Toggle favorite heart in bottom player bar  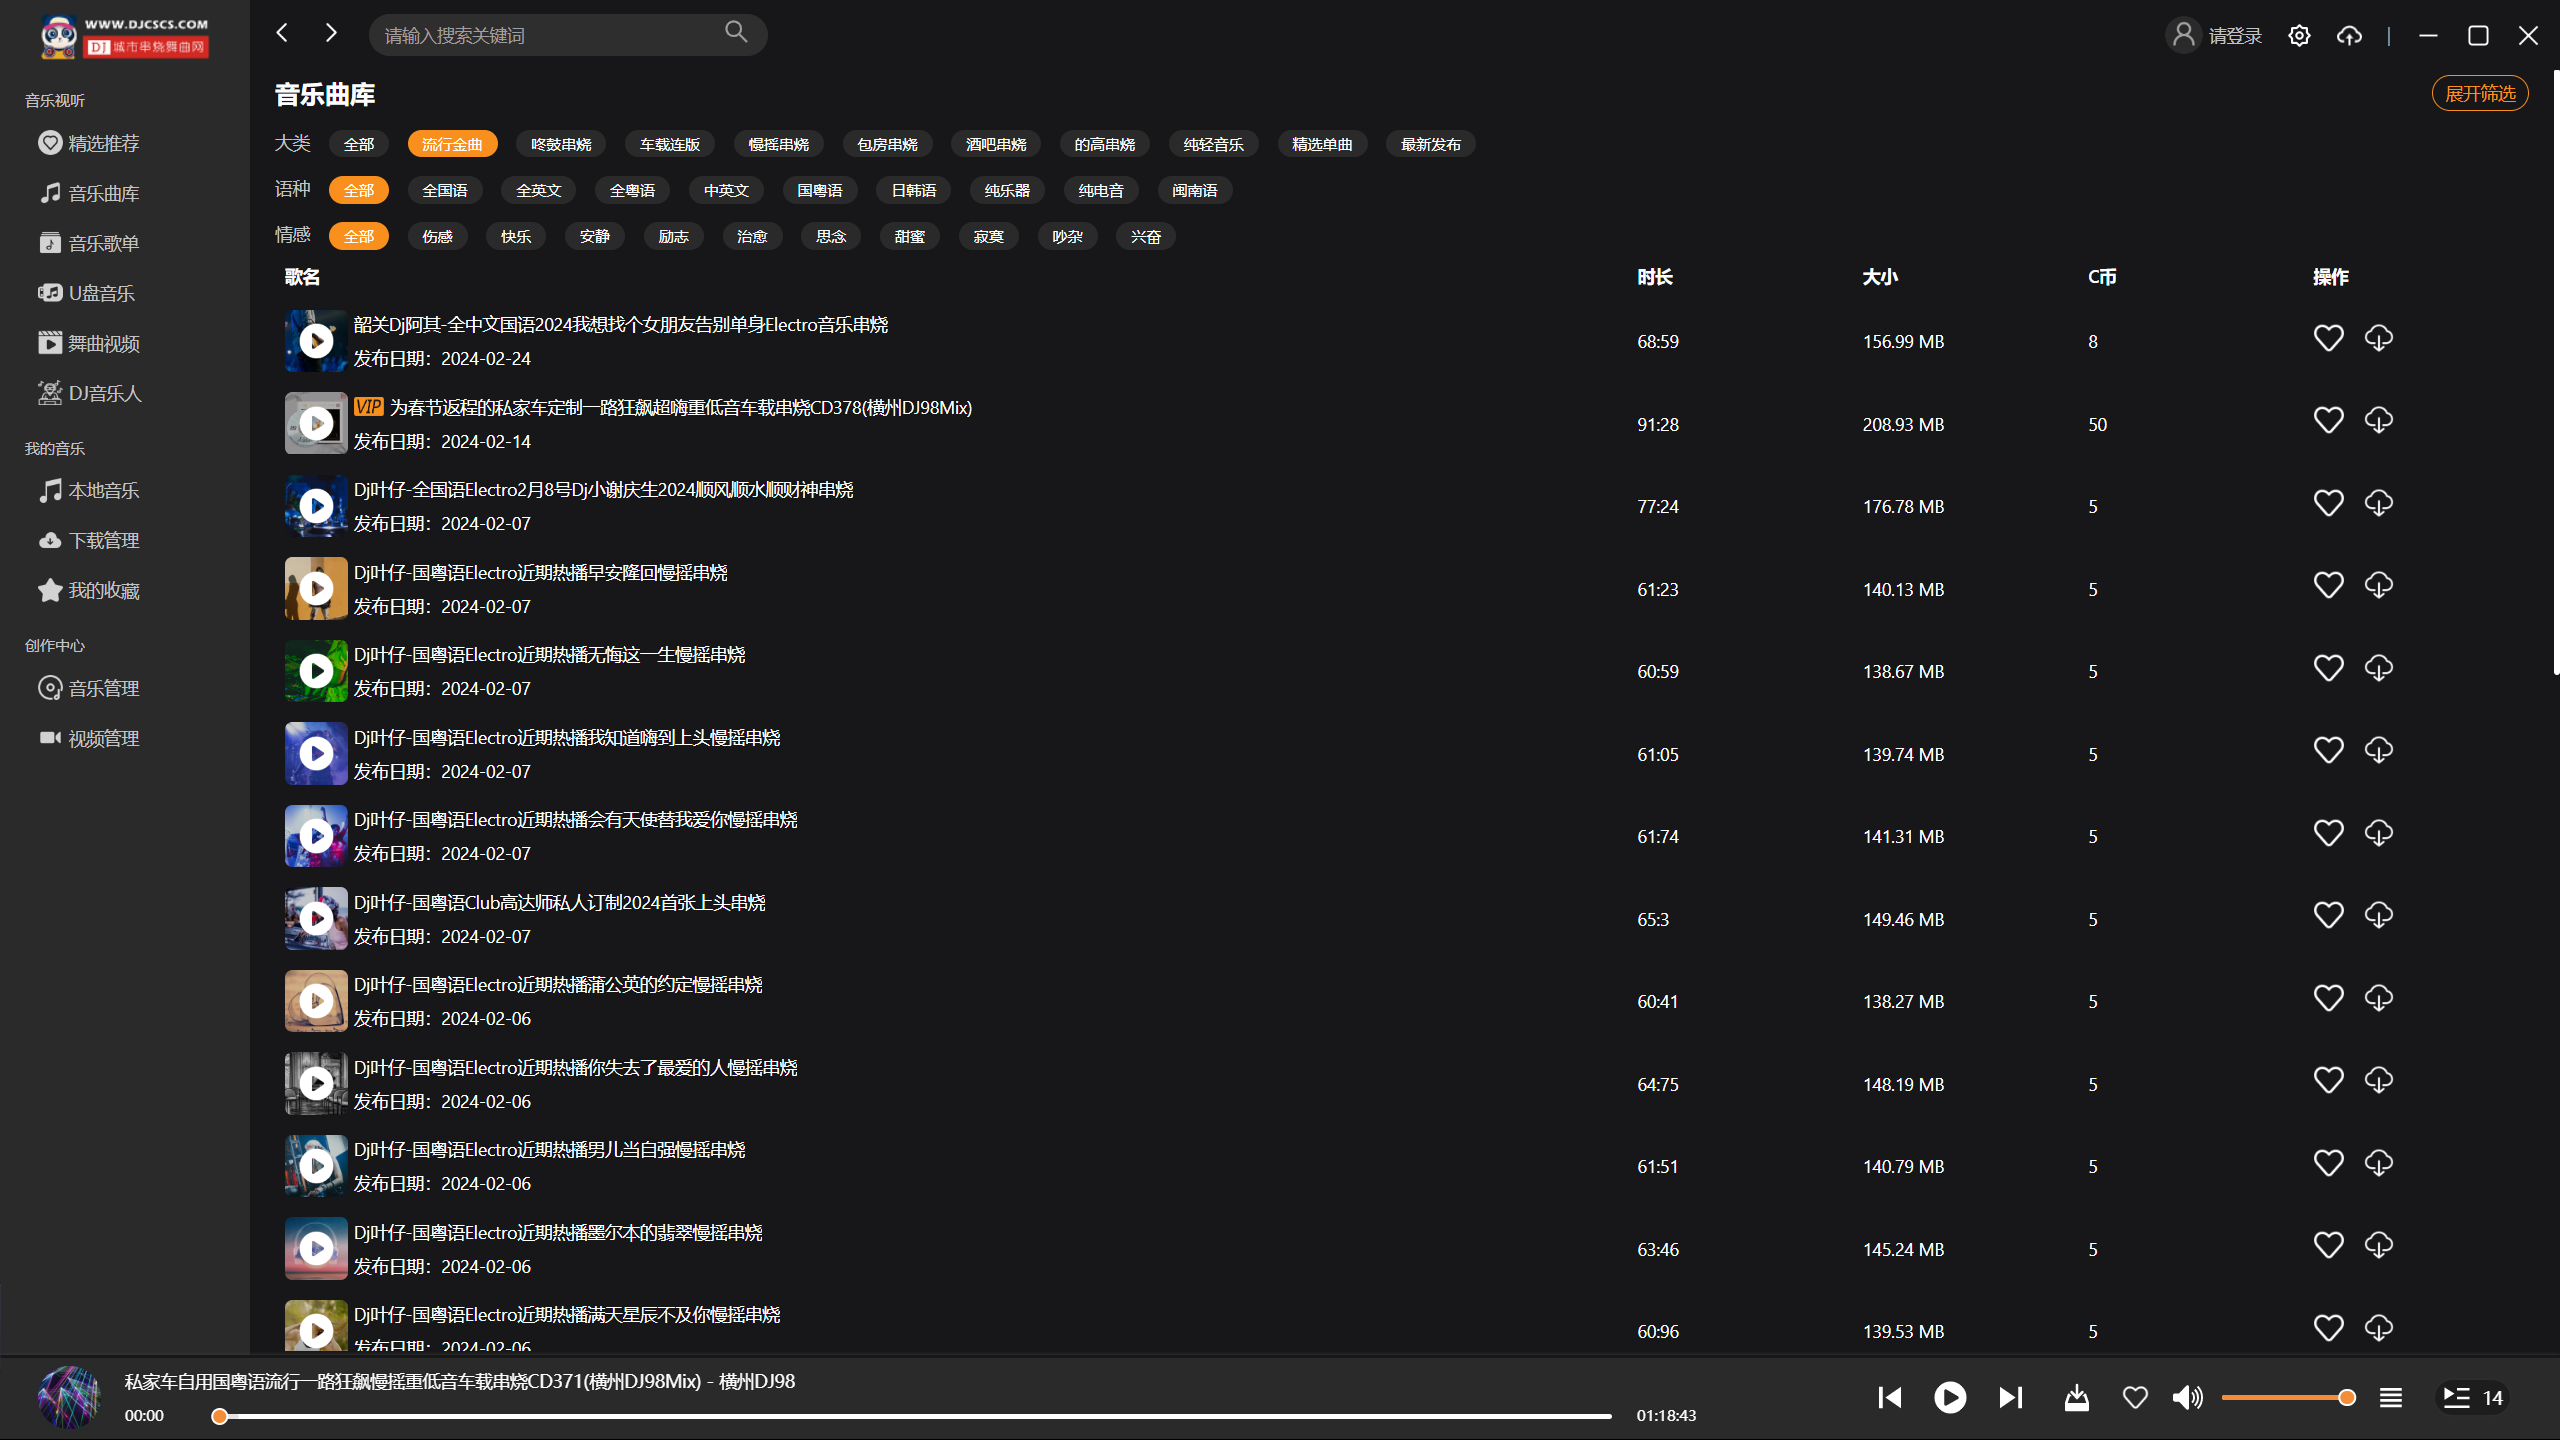[x=2135, y=1397]
